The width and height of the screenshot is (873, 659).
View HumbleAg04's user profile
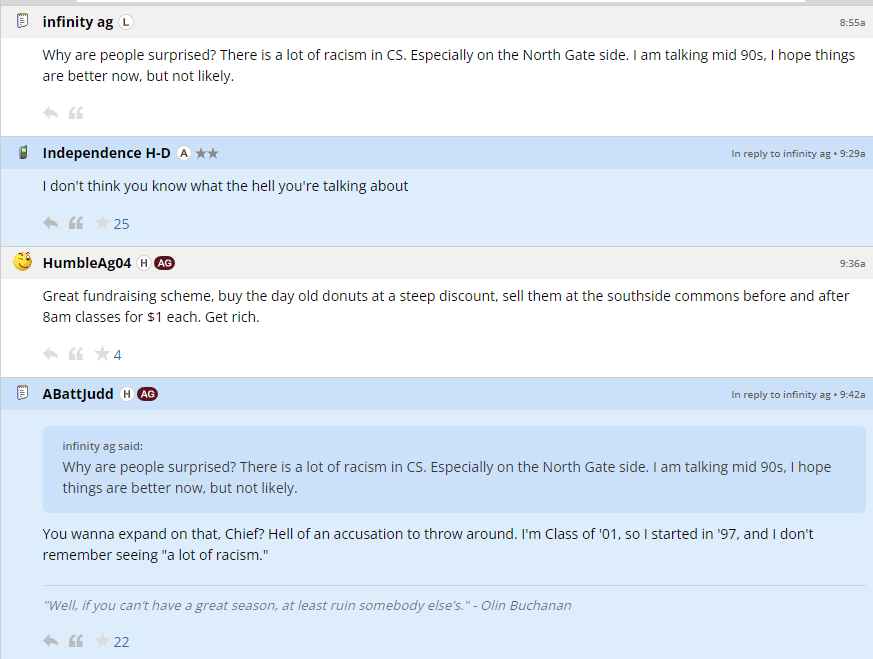pyautogui.click(x=87, y=263)
